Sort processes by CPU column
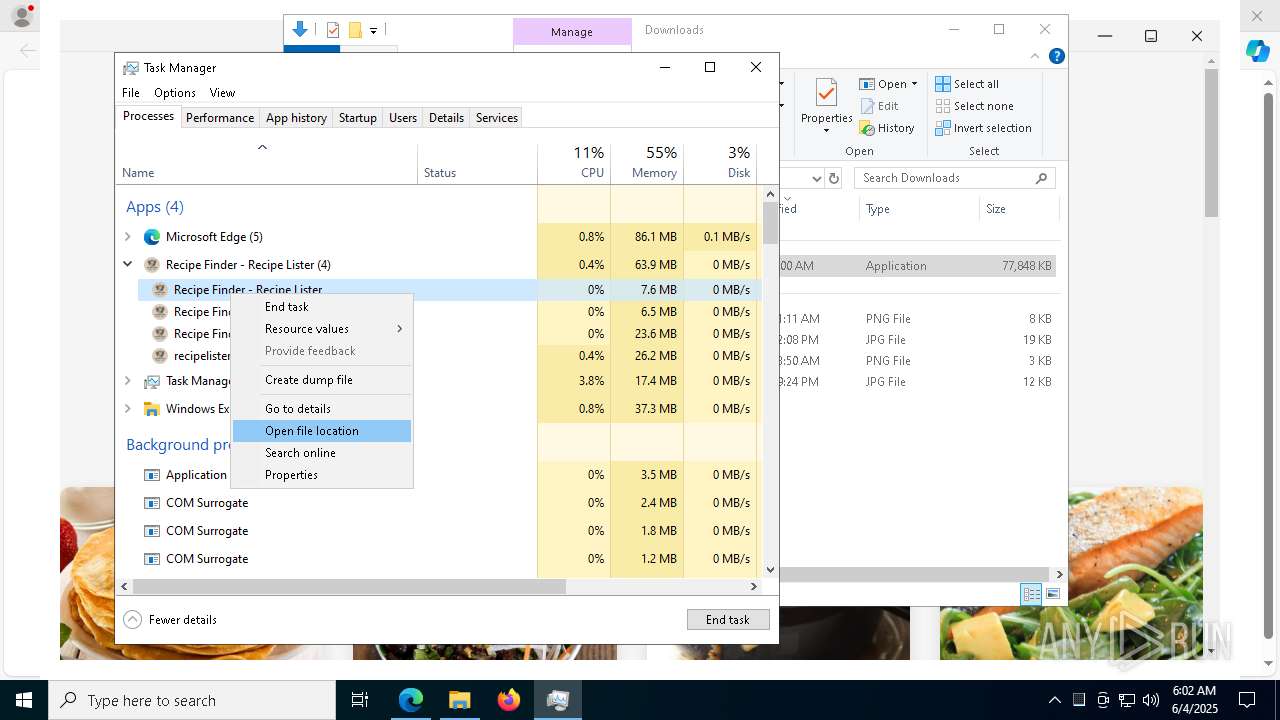This screenshot has height=720, width=1280. pyautogui.click(x=574, y=163)
